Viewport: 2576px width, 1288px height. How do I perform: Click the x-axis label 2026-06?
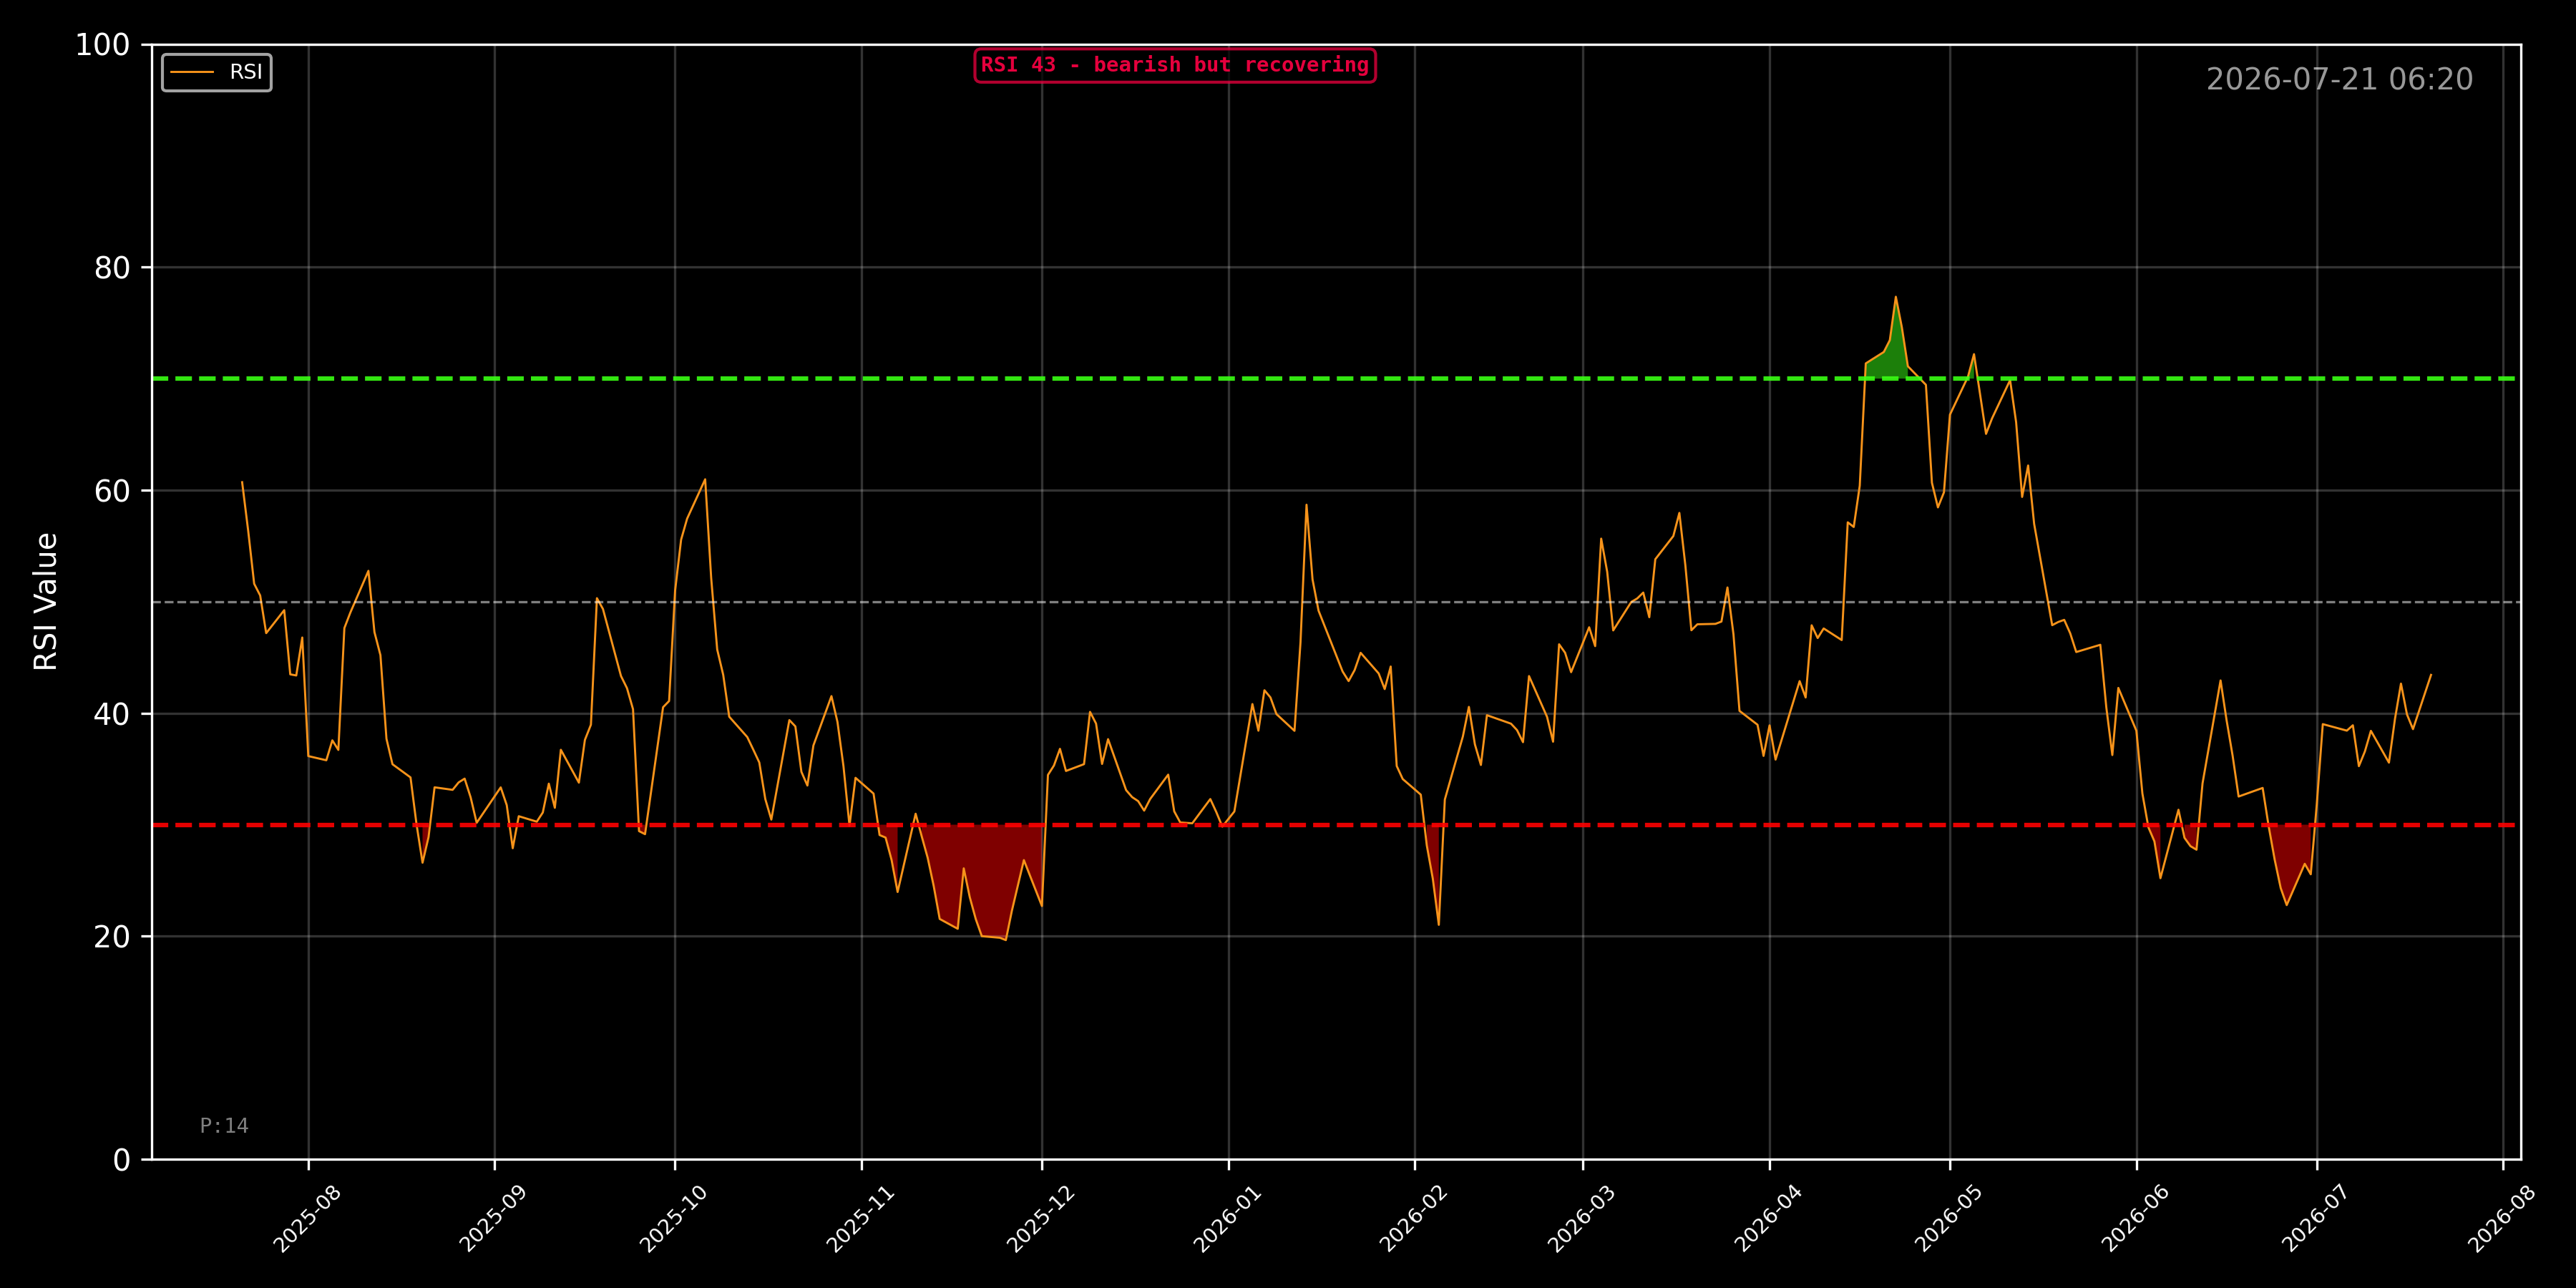(2136, 1218)
